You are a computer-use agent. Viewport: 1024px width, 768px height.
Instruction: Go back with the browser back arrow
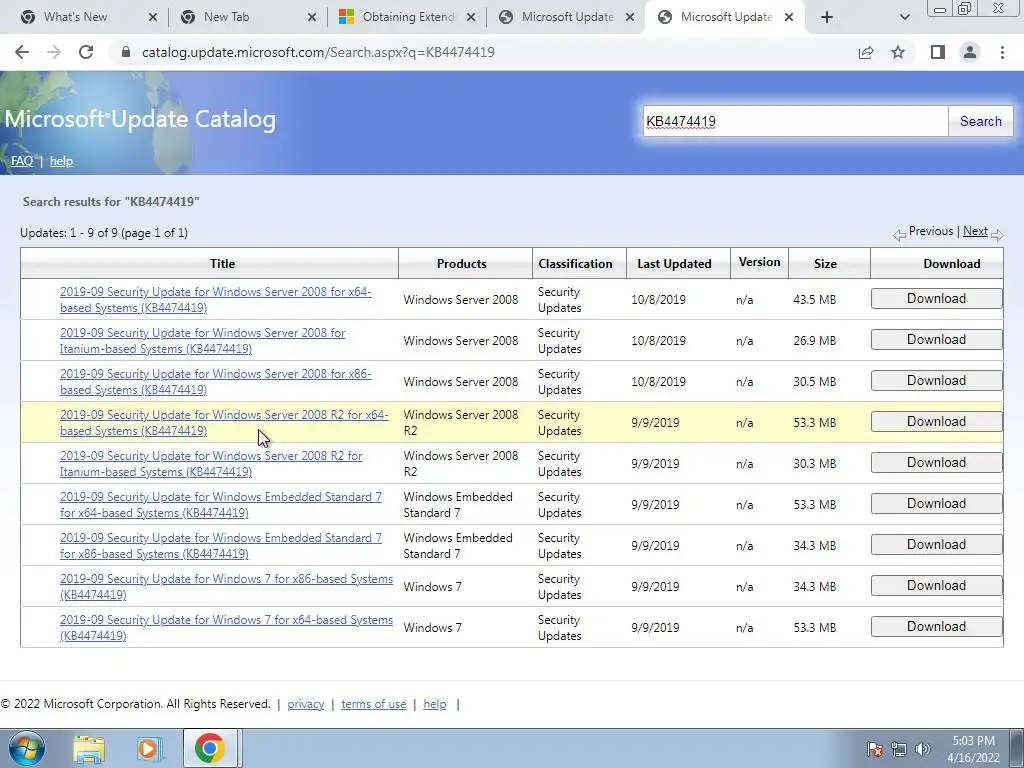tap(22, 52)
